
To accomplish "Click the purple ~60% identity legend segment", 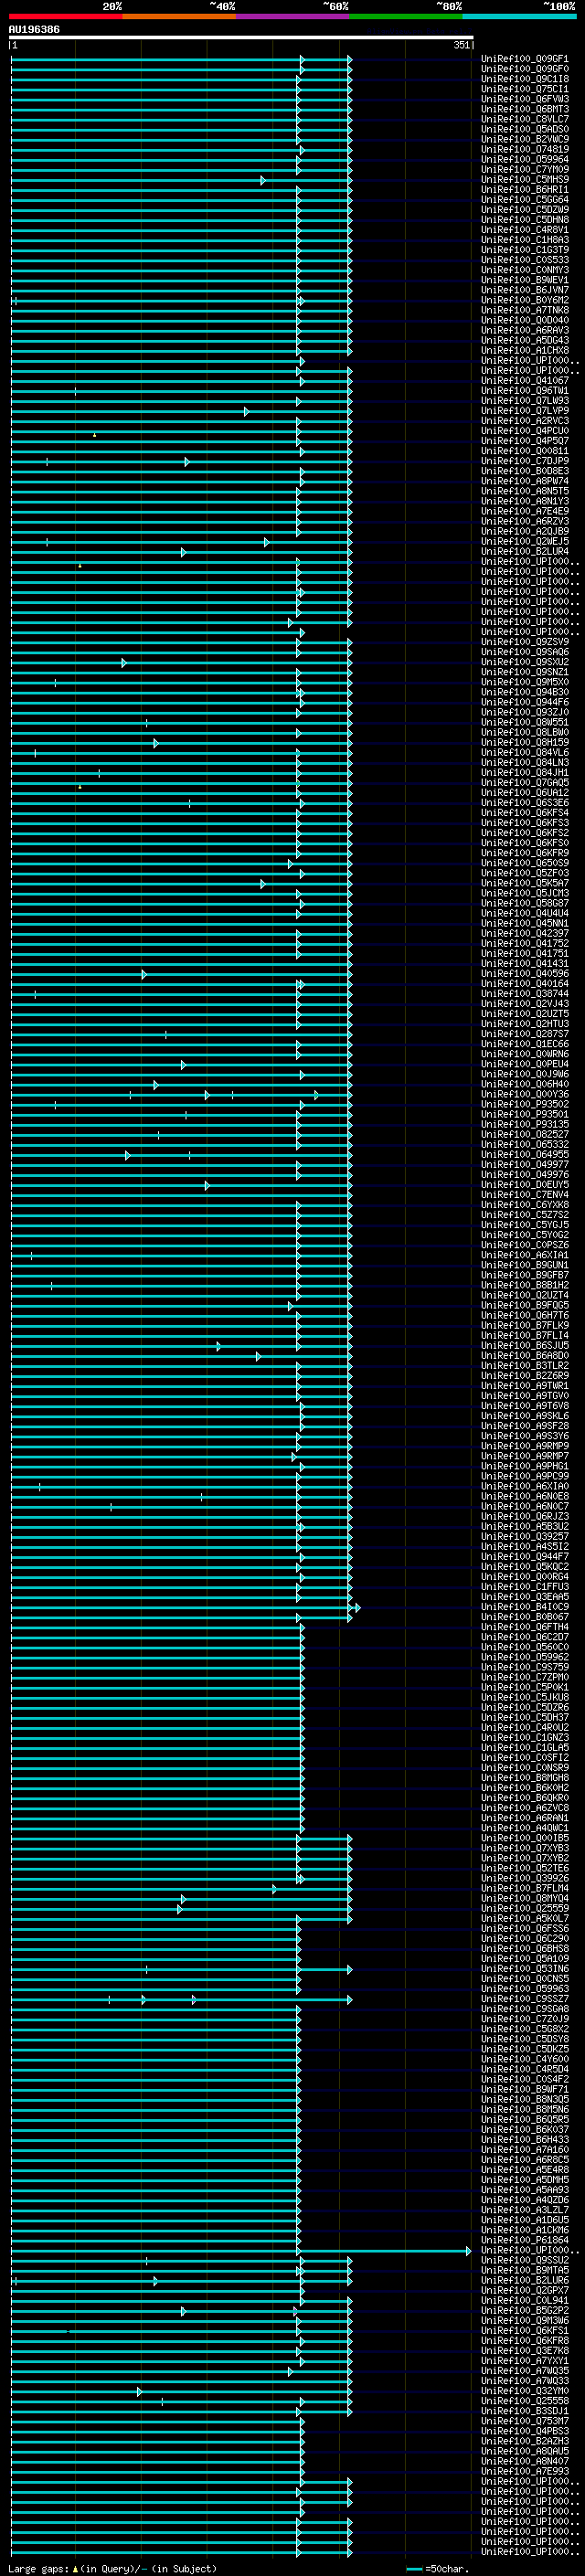I will 293,16.
